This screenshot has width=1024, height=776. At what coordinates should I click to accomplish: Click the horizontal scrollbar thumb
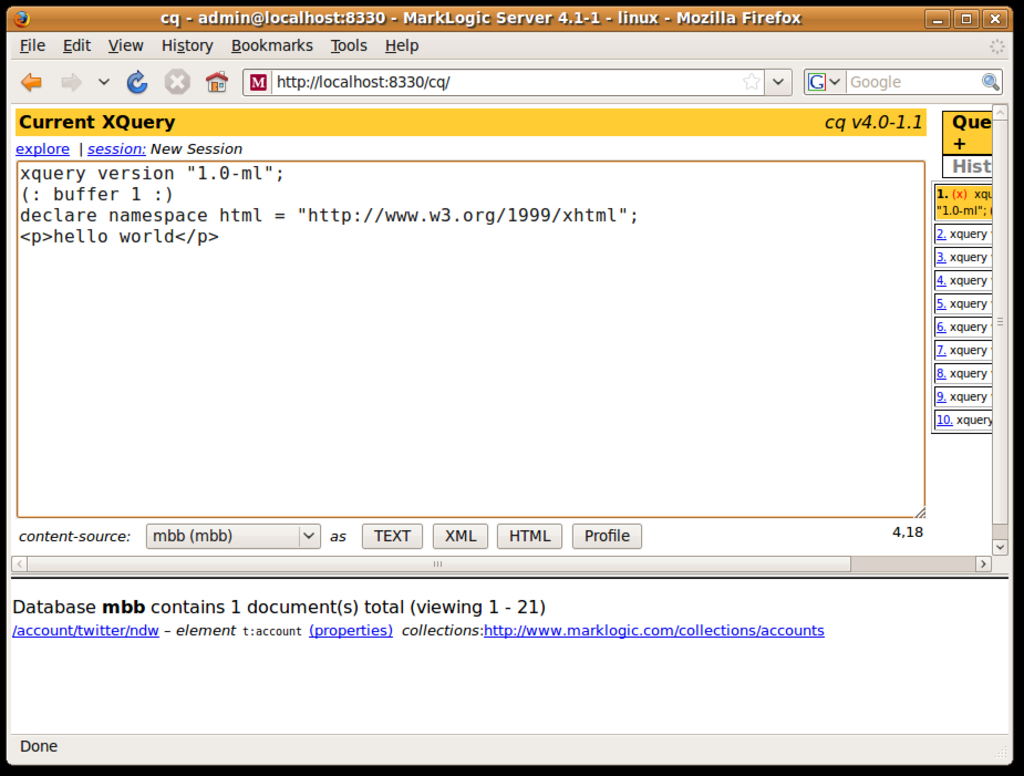click(438, 564)
